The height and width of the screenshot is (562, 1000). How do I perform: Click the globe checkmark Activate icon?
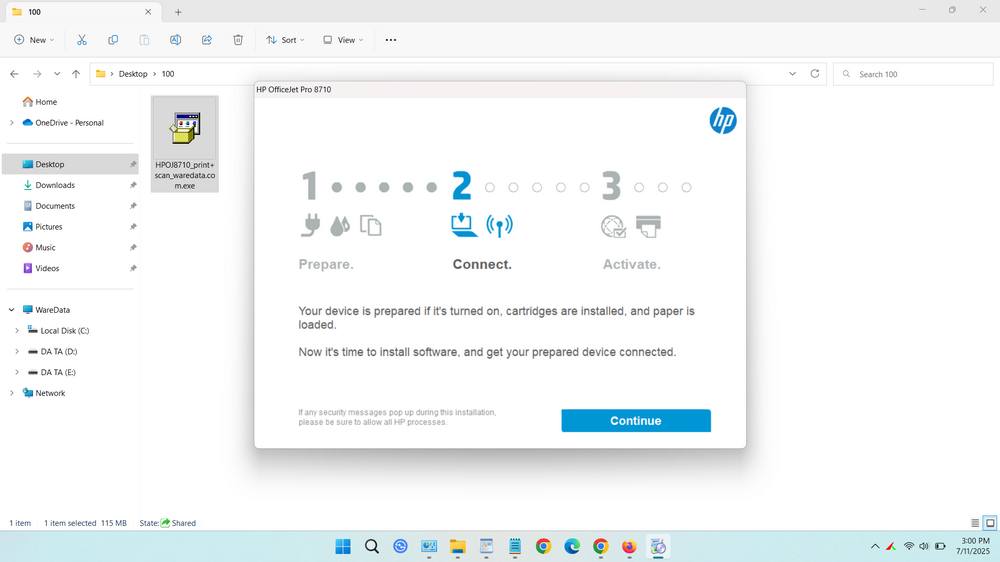[x=613, y=226]
